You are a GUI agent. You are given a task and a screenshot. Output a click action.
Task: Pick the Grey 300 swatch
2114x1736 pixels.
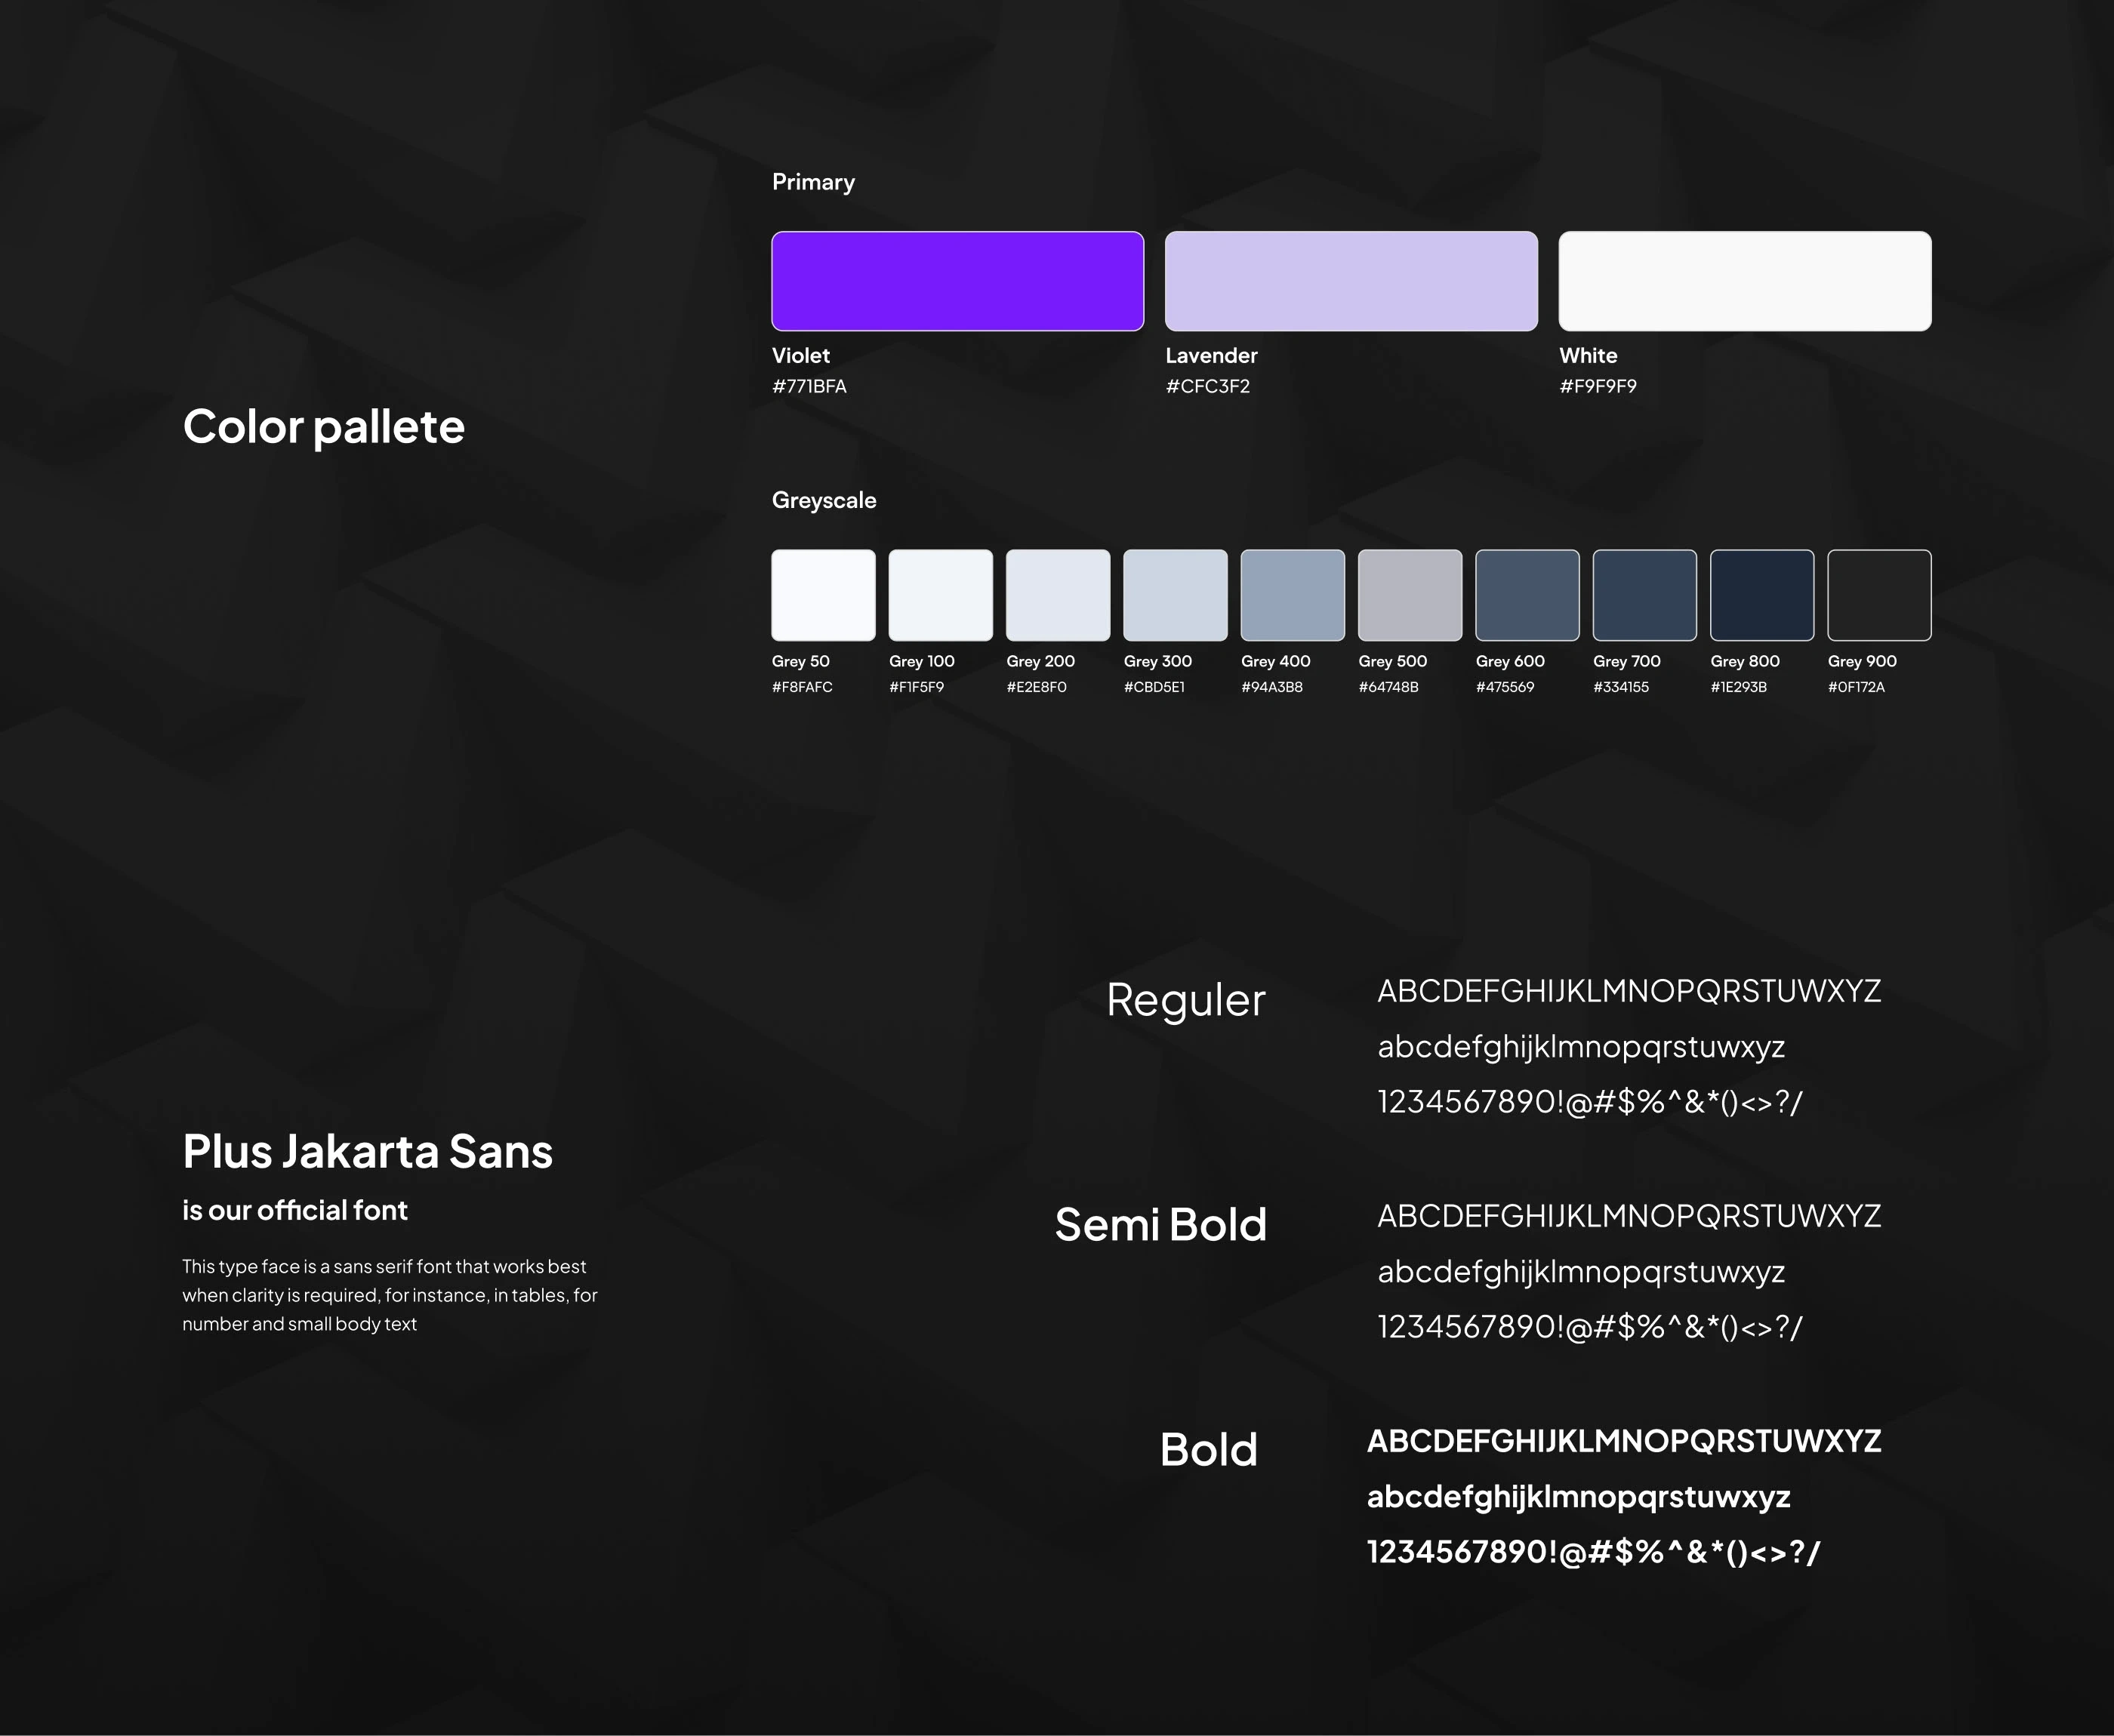1175,595
